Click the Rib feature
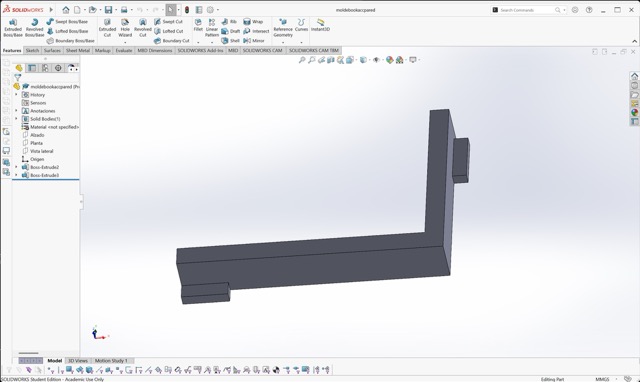The image size is (640, 382). (x=229, y=22)
